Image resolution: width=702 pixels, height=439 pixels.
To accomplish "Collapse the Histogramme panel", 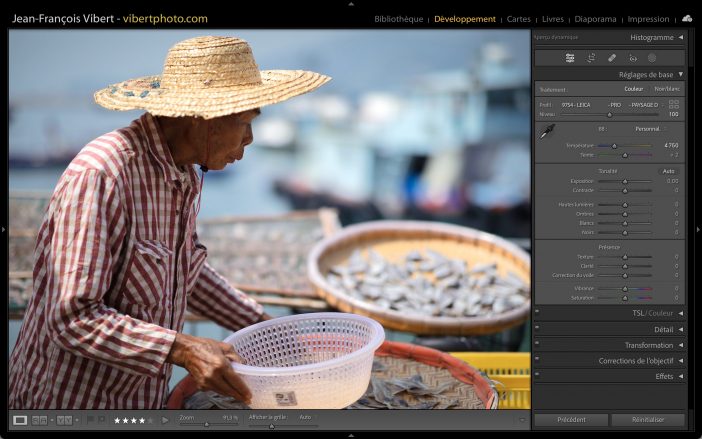I will click(681, 38).
